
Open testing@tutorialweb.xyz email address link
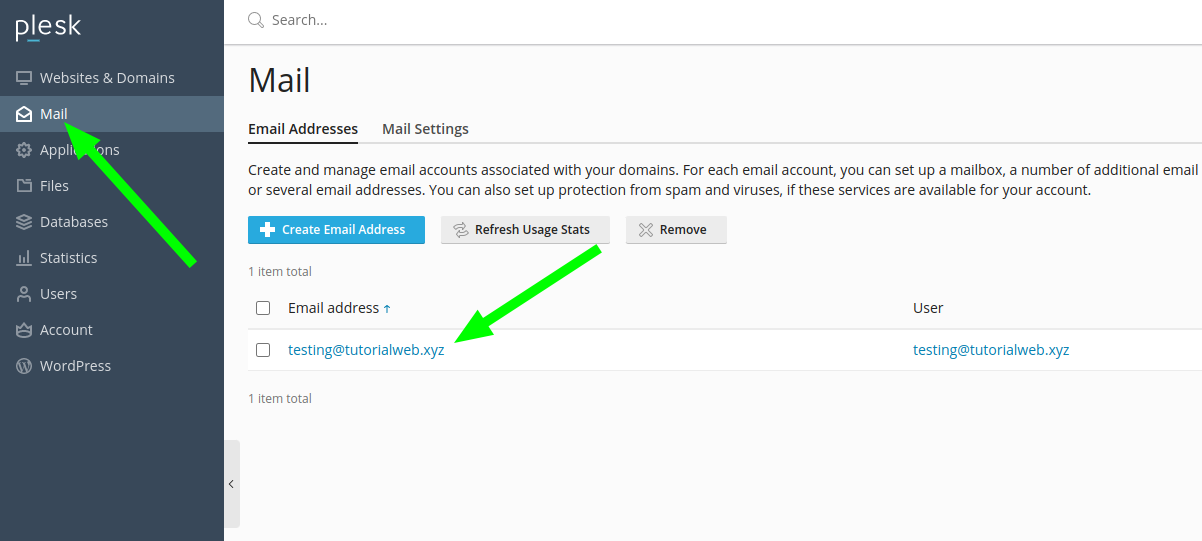point(366,350)
